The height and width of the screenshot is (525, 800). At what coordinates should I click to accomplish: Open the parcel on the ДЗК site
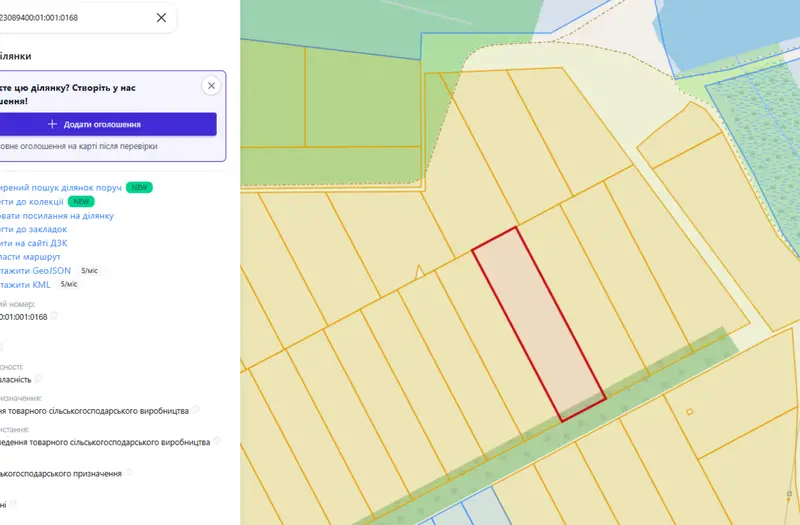pyautogui.click(x=34, y=243)
